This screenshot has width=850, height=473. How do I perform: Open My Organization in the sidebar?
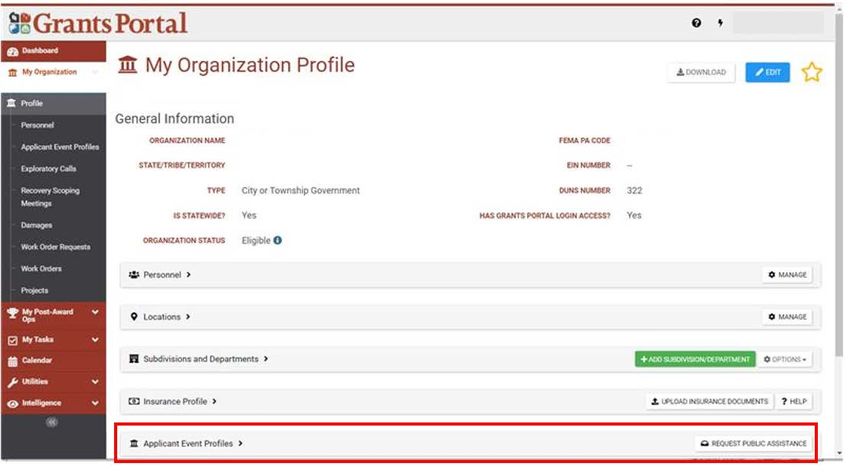click(x=53, y=72)
